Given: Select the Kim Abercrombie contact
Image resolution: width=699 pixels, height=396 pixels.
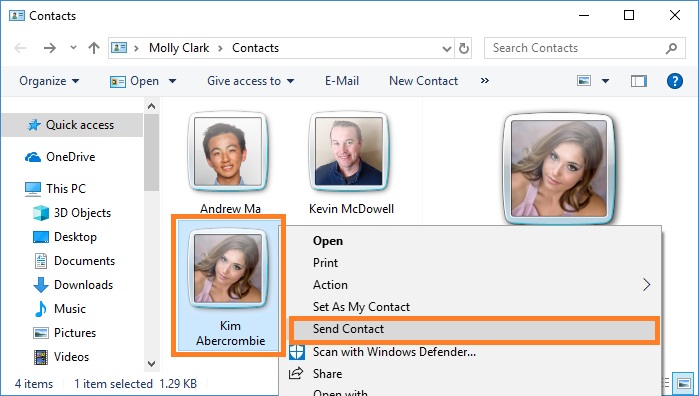Looking at the screenshot, I should [x=229, y=286].
